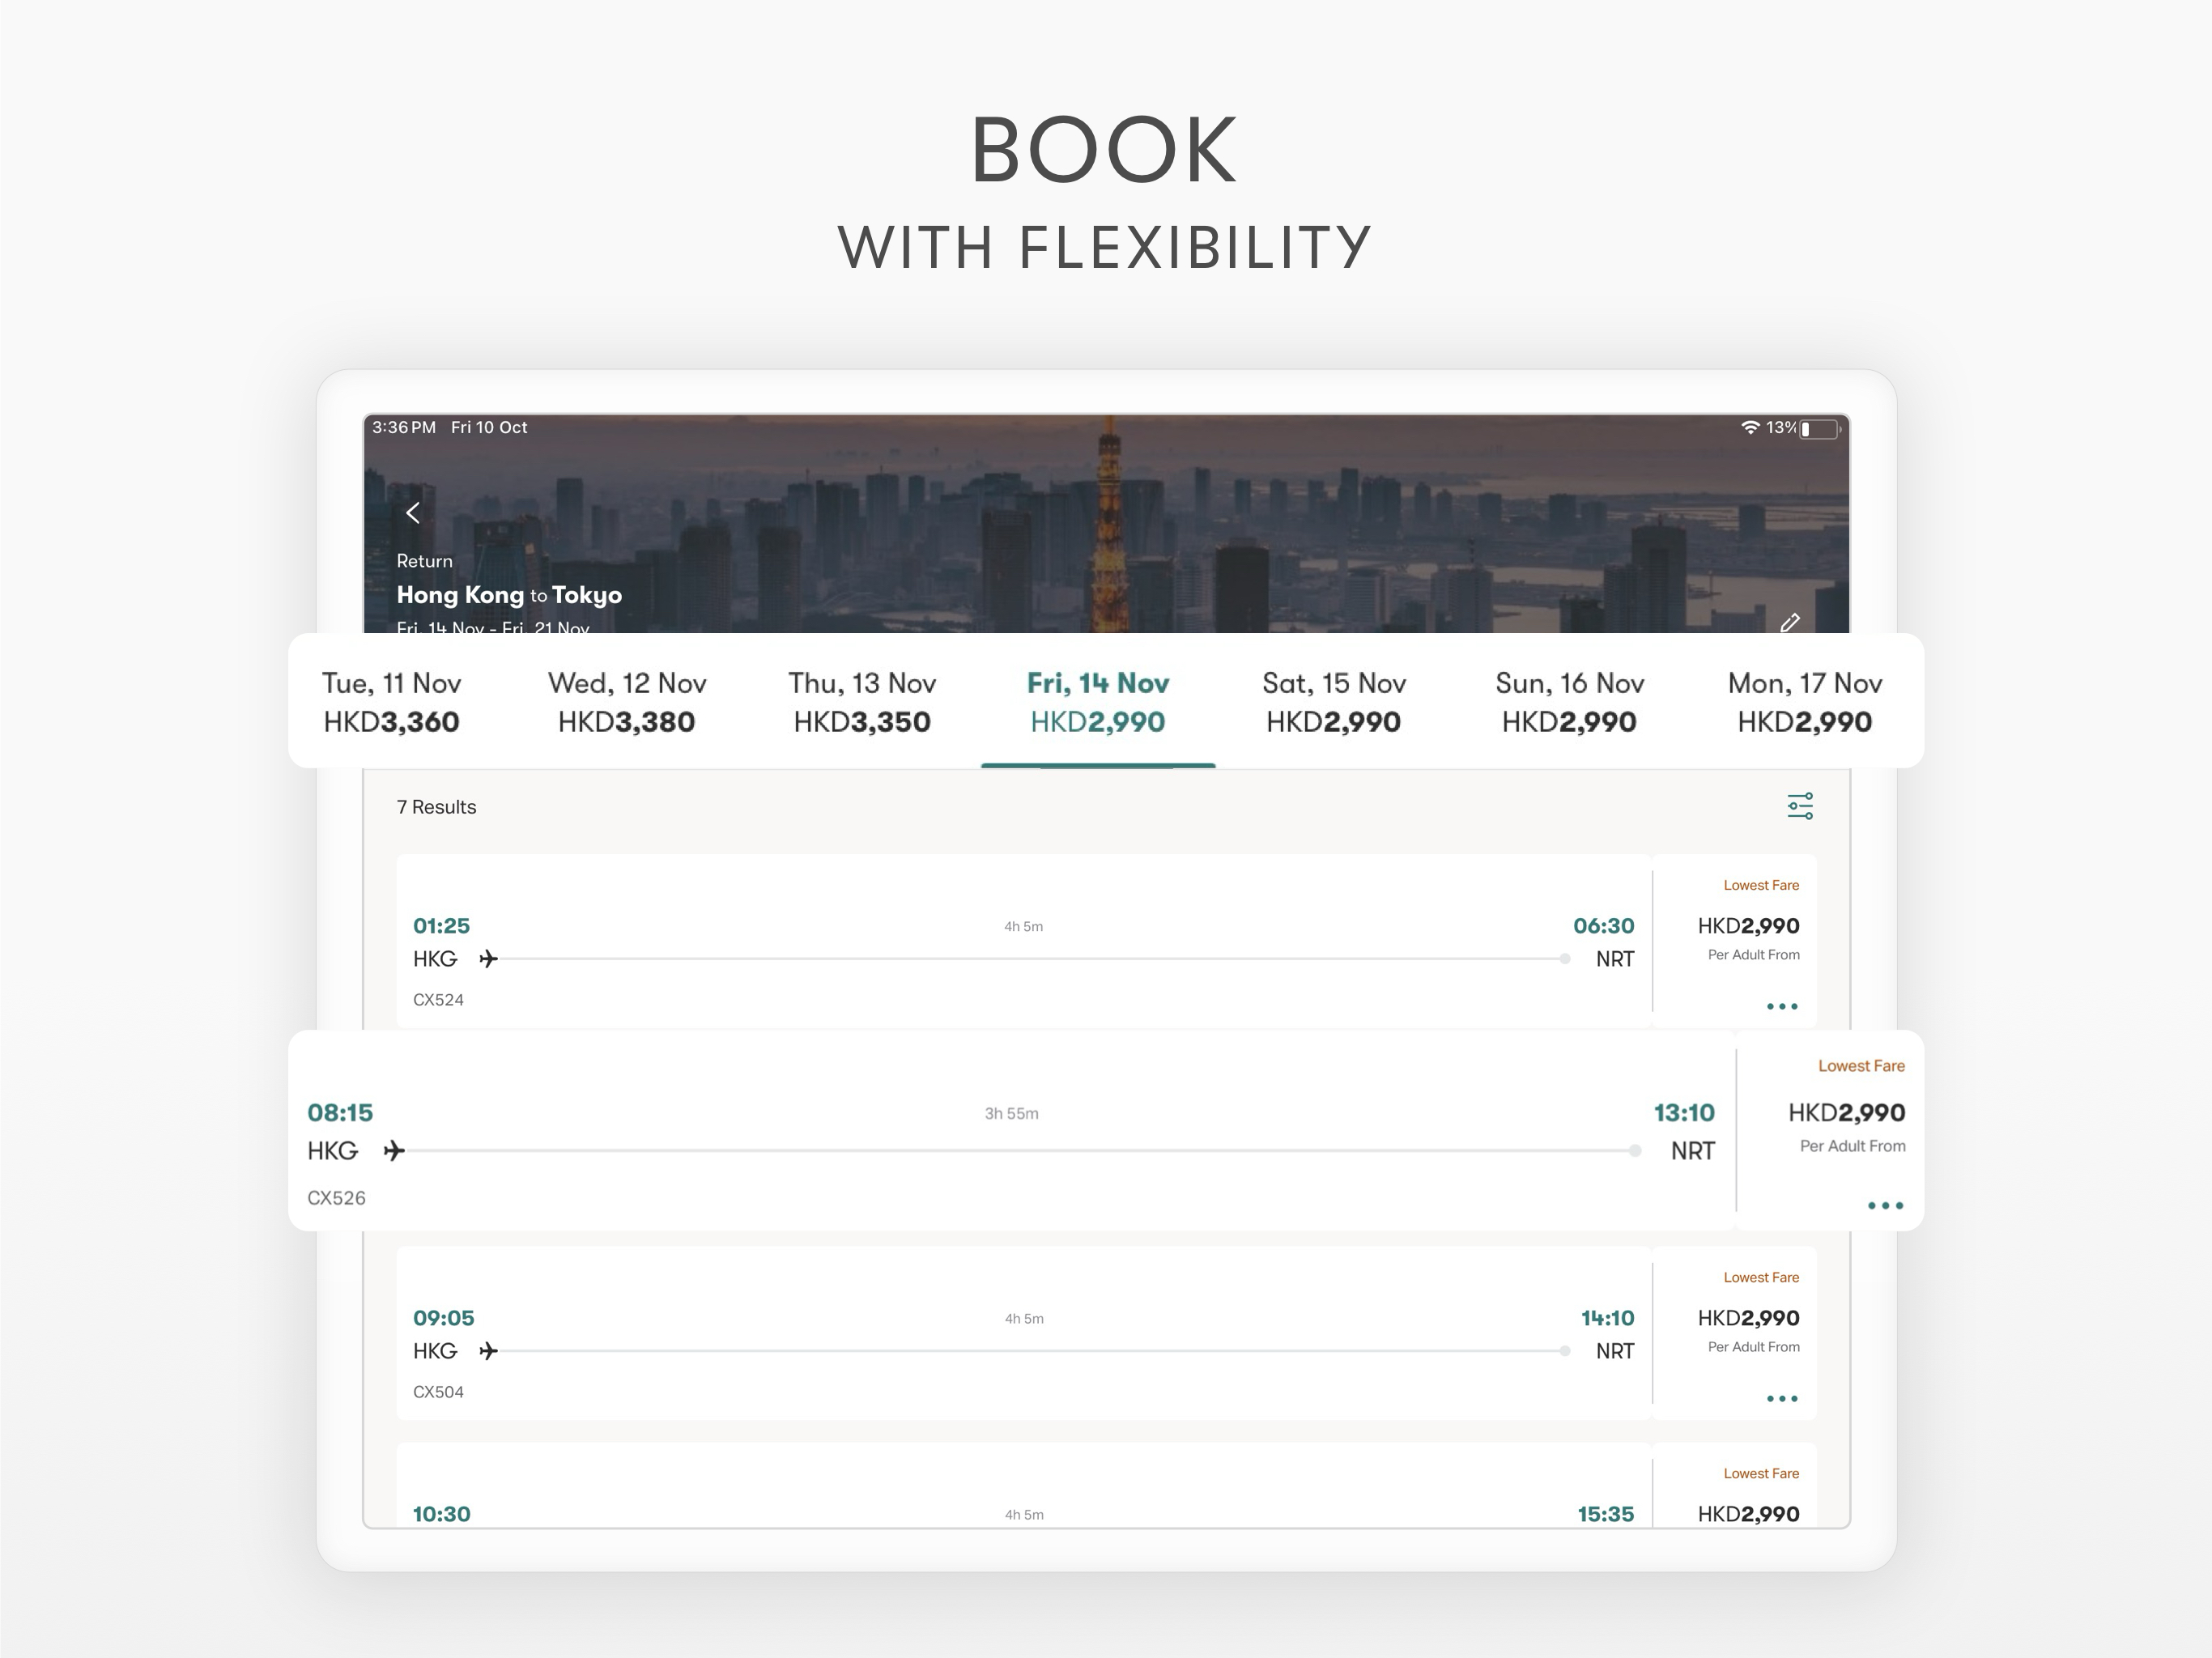The image size is (2212, 1658).
Task: Select the Fri, 14 Nov date tab
Action: click(x=1098, y=702)
